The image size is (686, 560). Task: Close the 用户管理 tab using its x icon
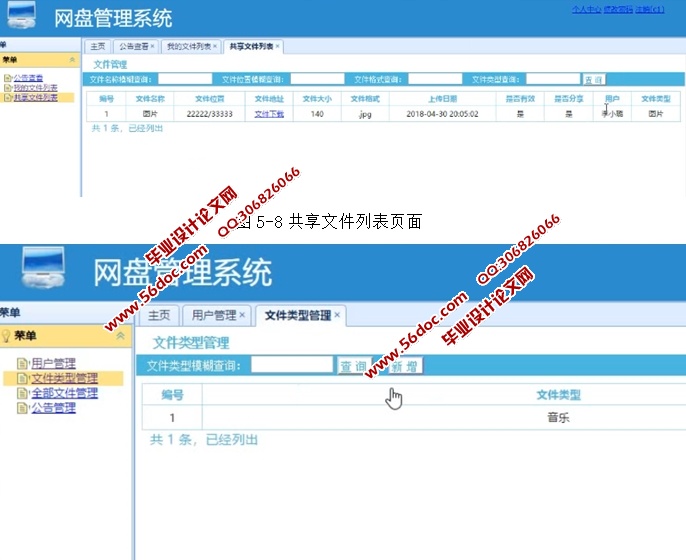(242, 316)
